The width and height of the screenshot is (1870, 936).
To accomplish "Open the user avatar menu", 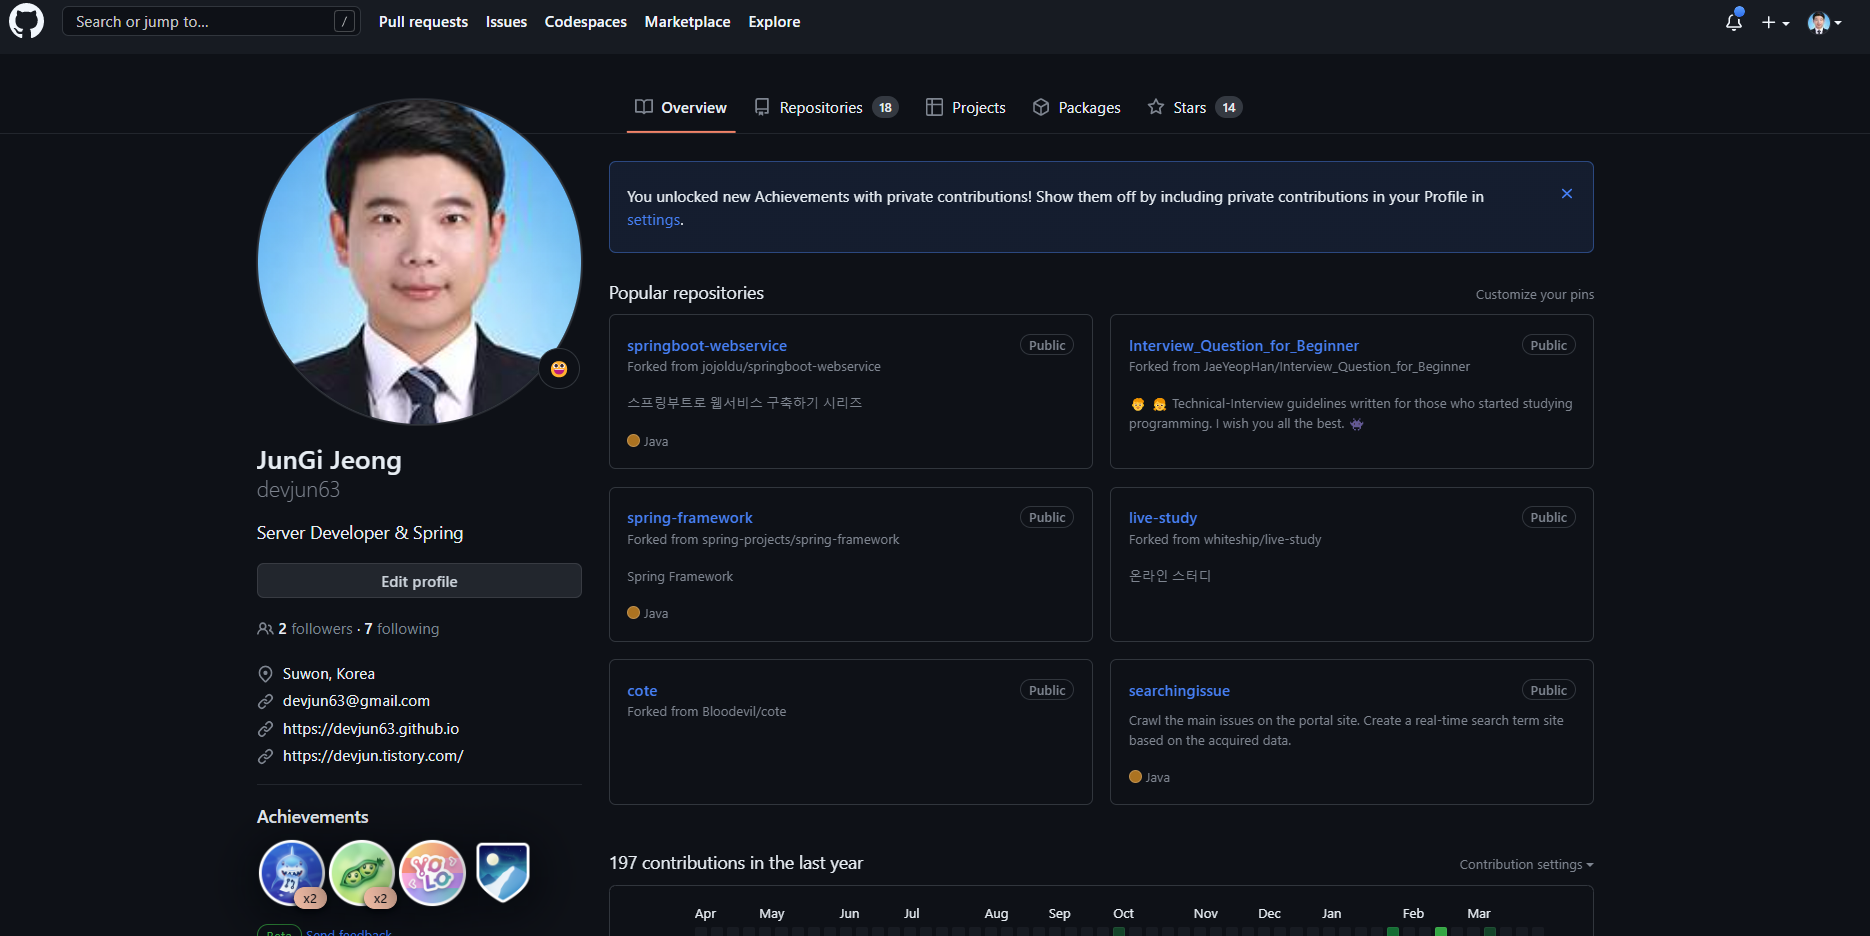I will click(x=1825, y=22).
